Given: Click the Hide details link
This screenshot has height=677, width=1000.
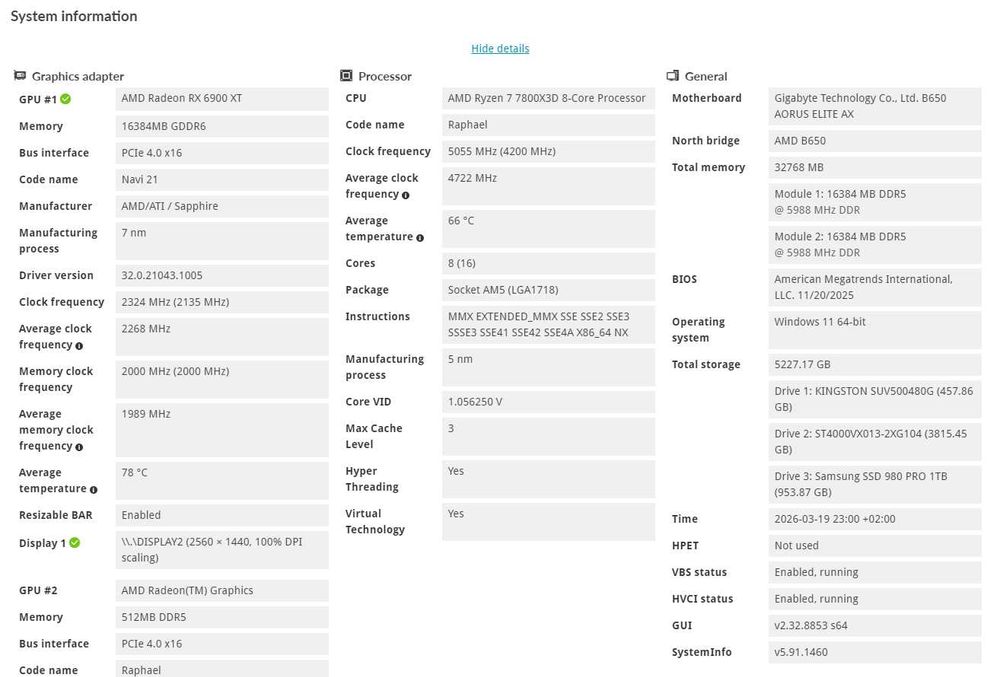Looking at the screenshot, I should point(500,48).
